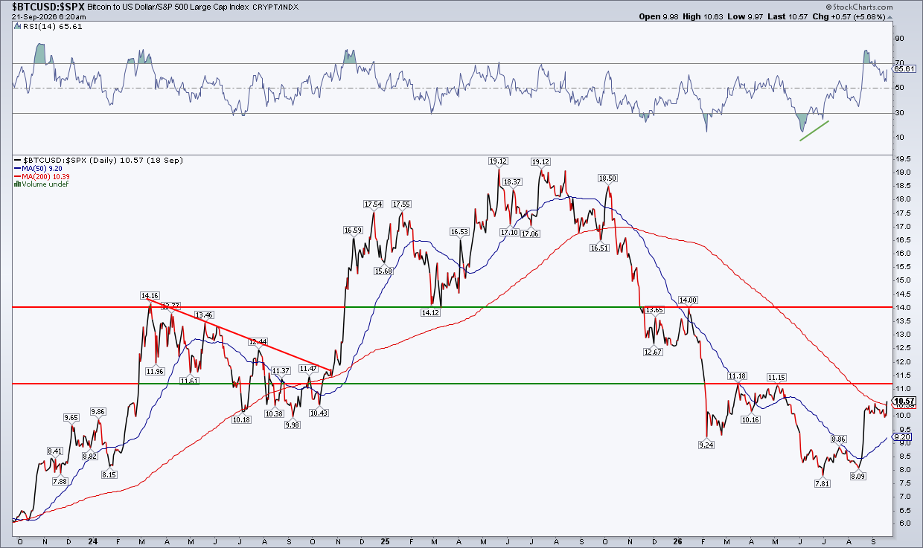The image size is (924, 548).
Task: Click the 7.81 low price label
Action: click(x=822, y=483)
